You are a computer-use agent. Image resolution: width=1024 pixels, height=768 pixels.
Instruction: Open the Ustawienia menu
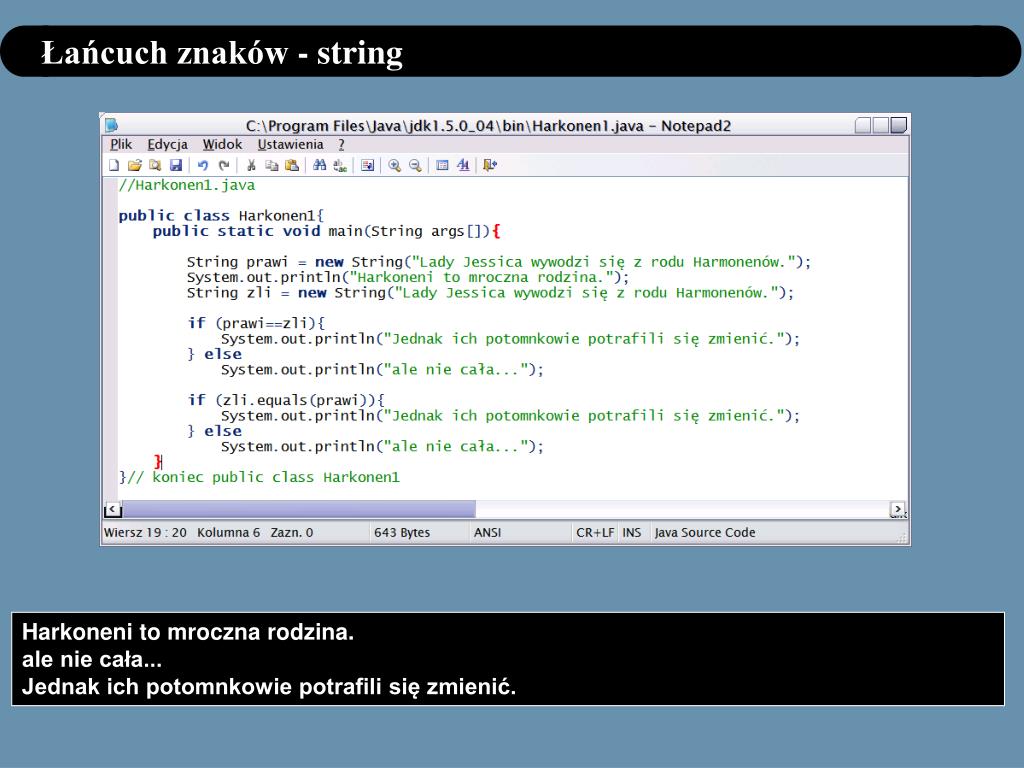click(x=291, y=144)
